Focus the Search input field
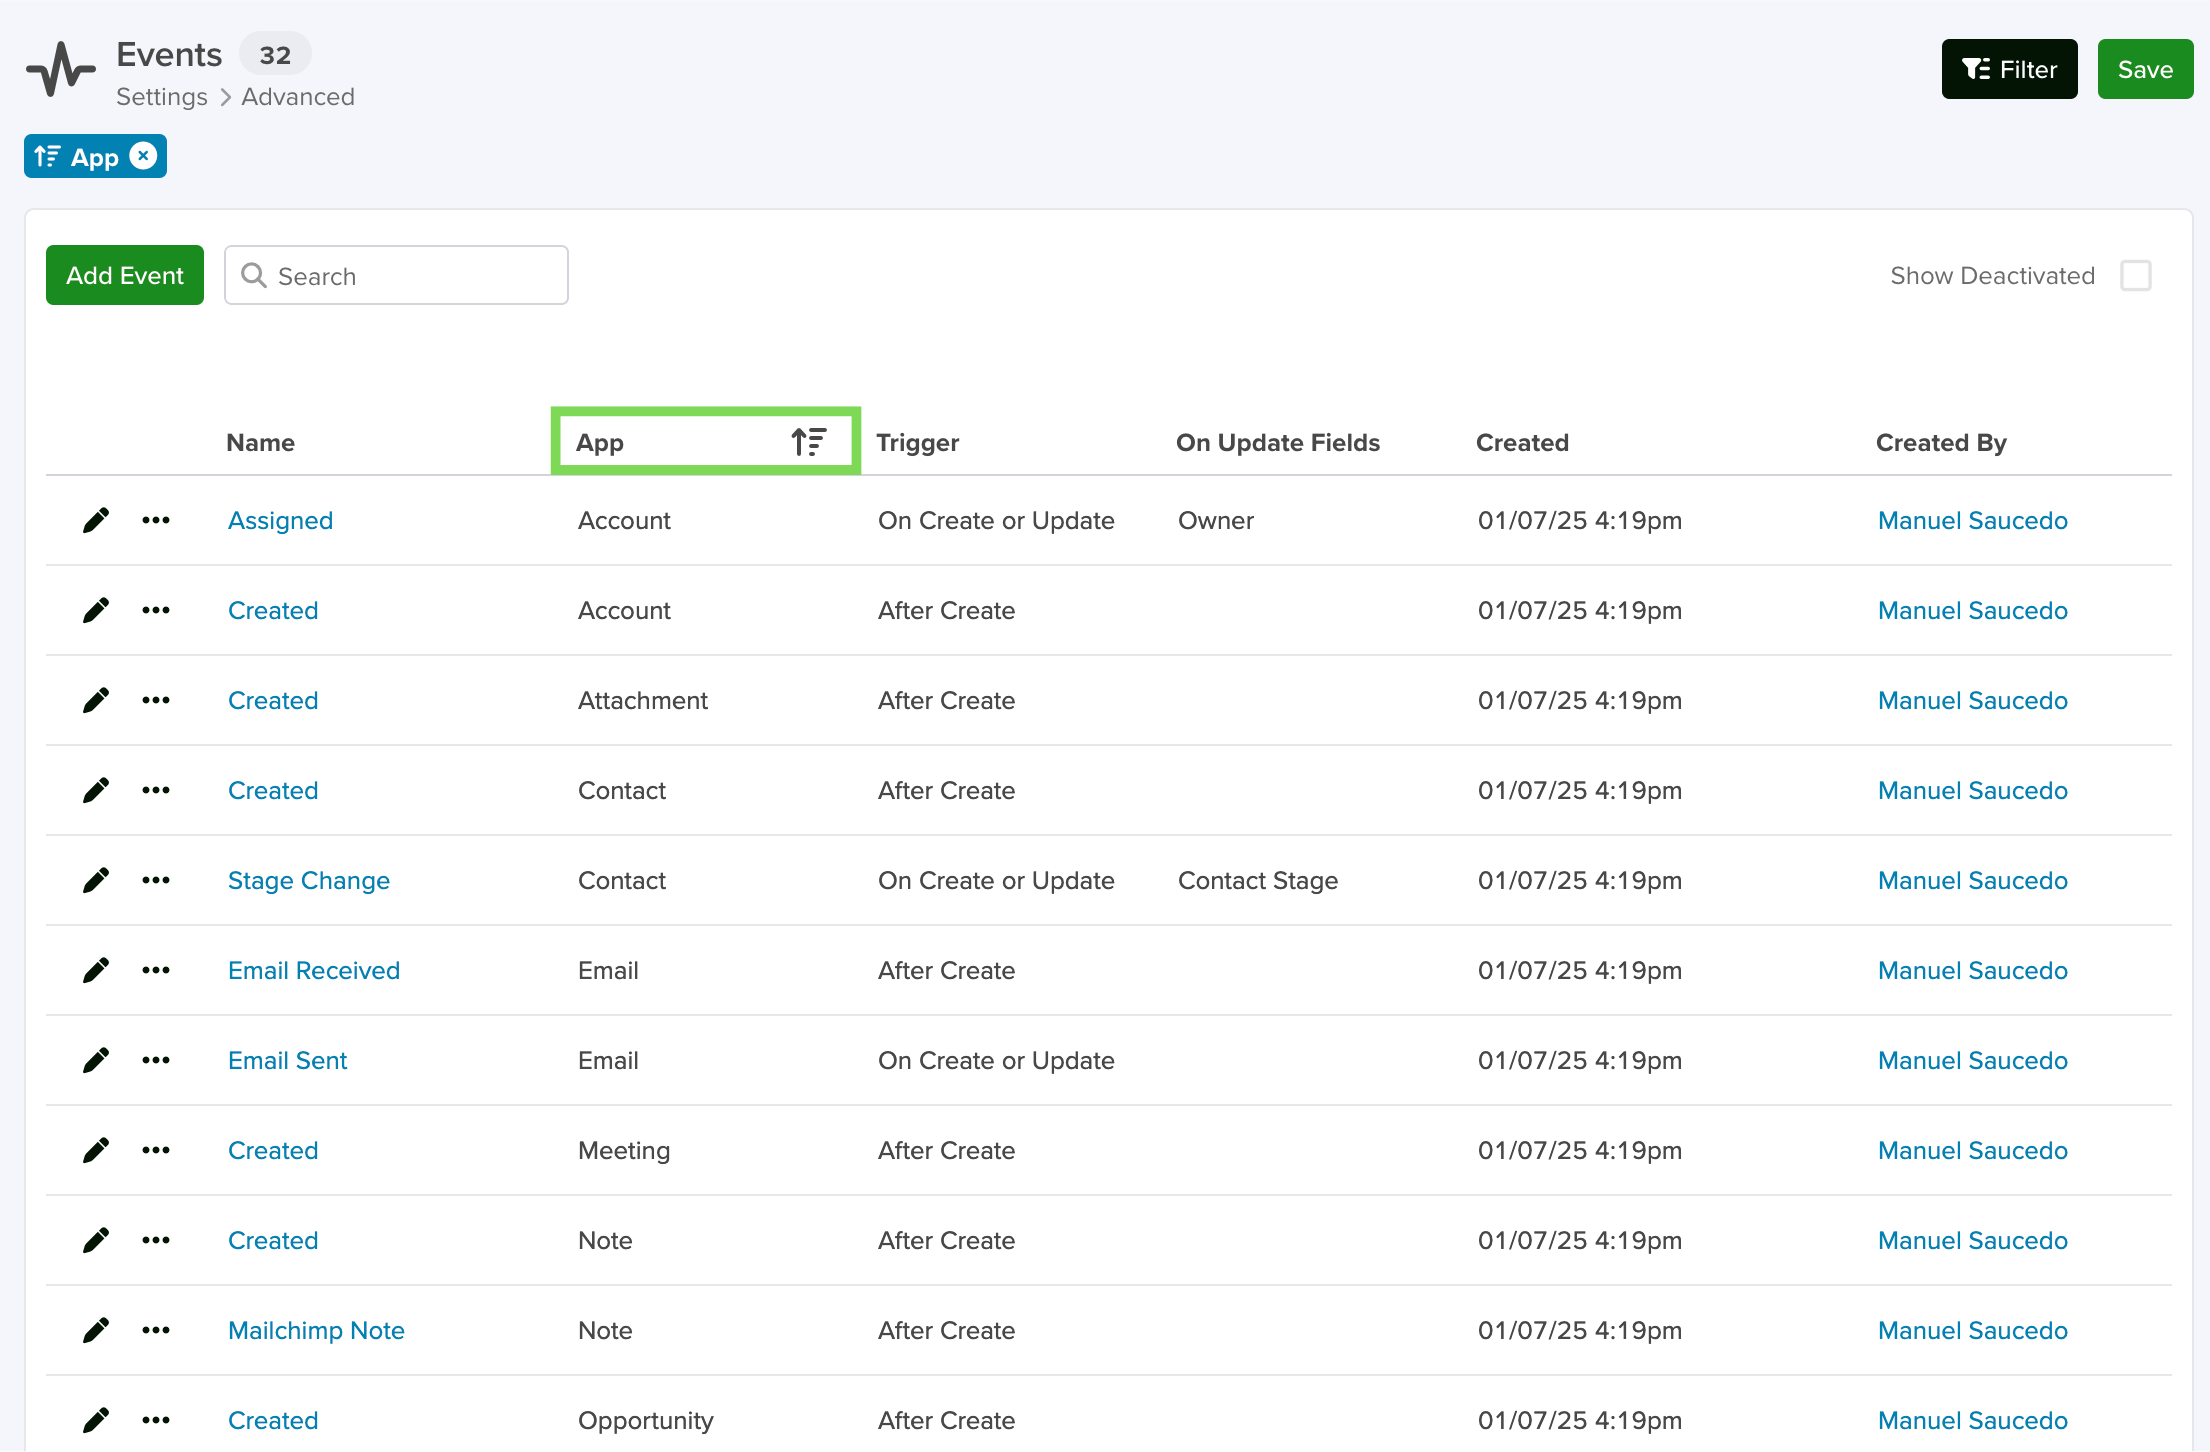The image size is (2210, 1452). 397,275
